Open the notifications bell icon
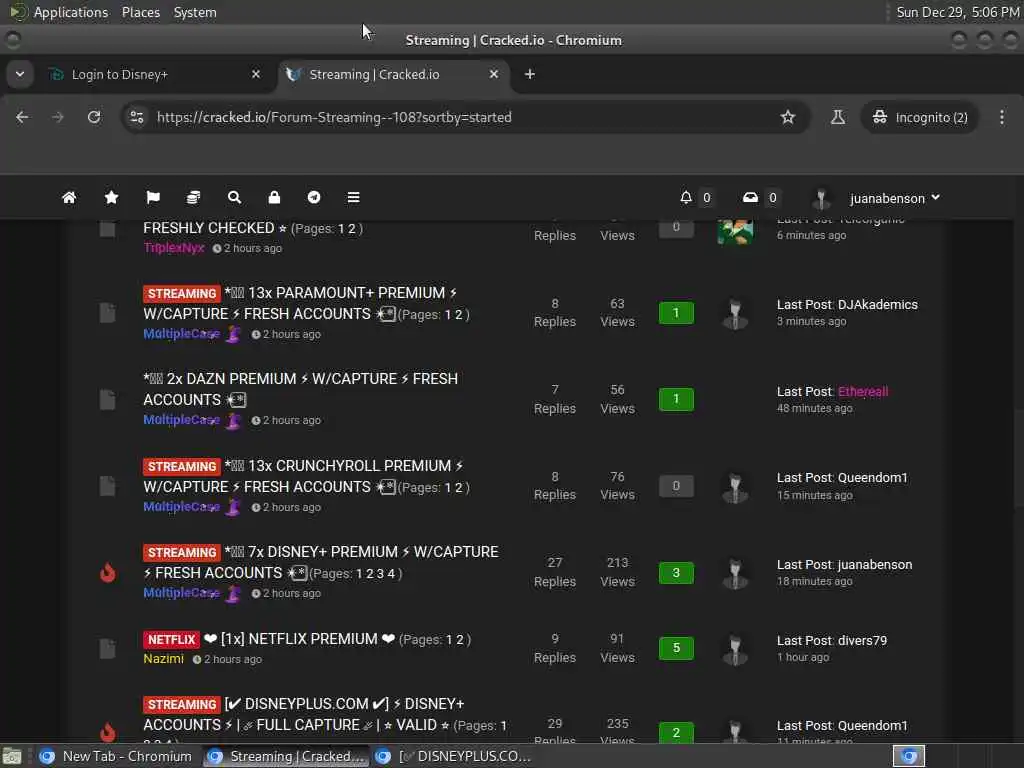Viewport: 1024px width, 768px height. [686, 197]
